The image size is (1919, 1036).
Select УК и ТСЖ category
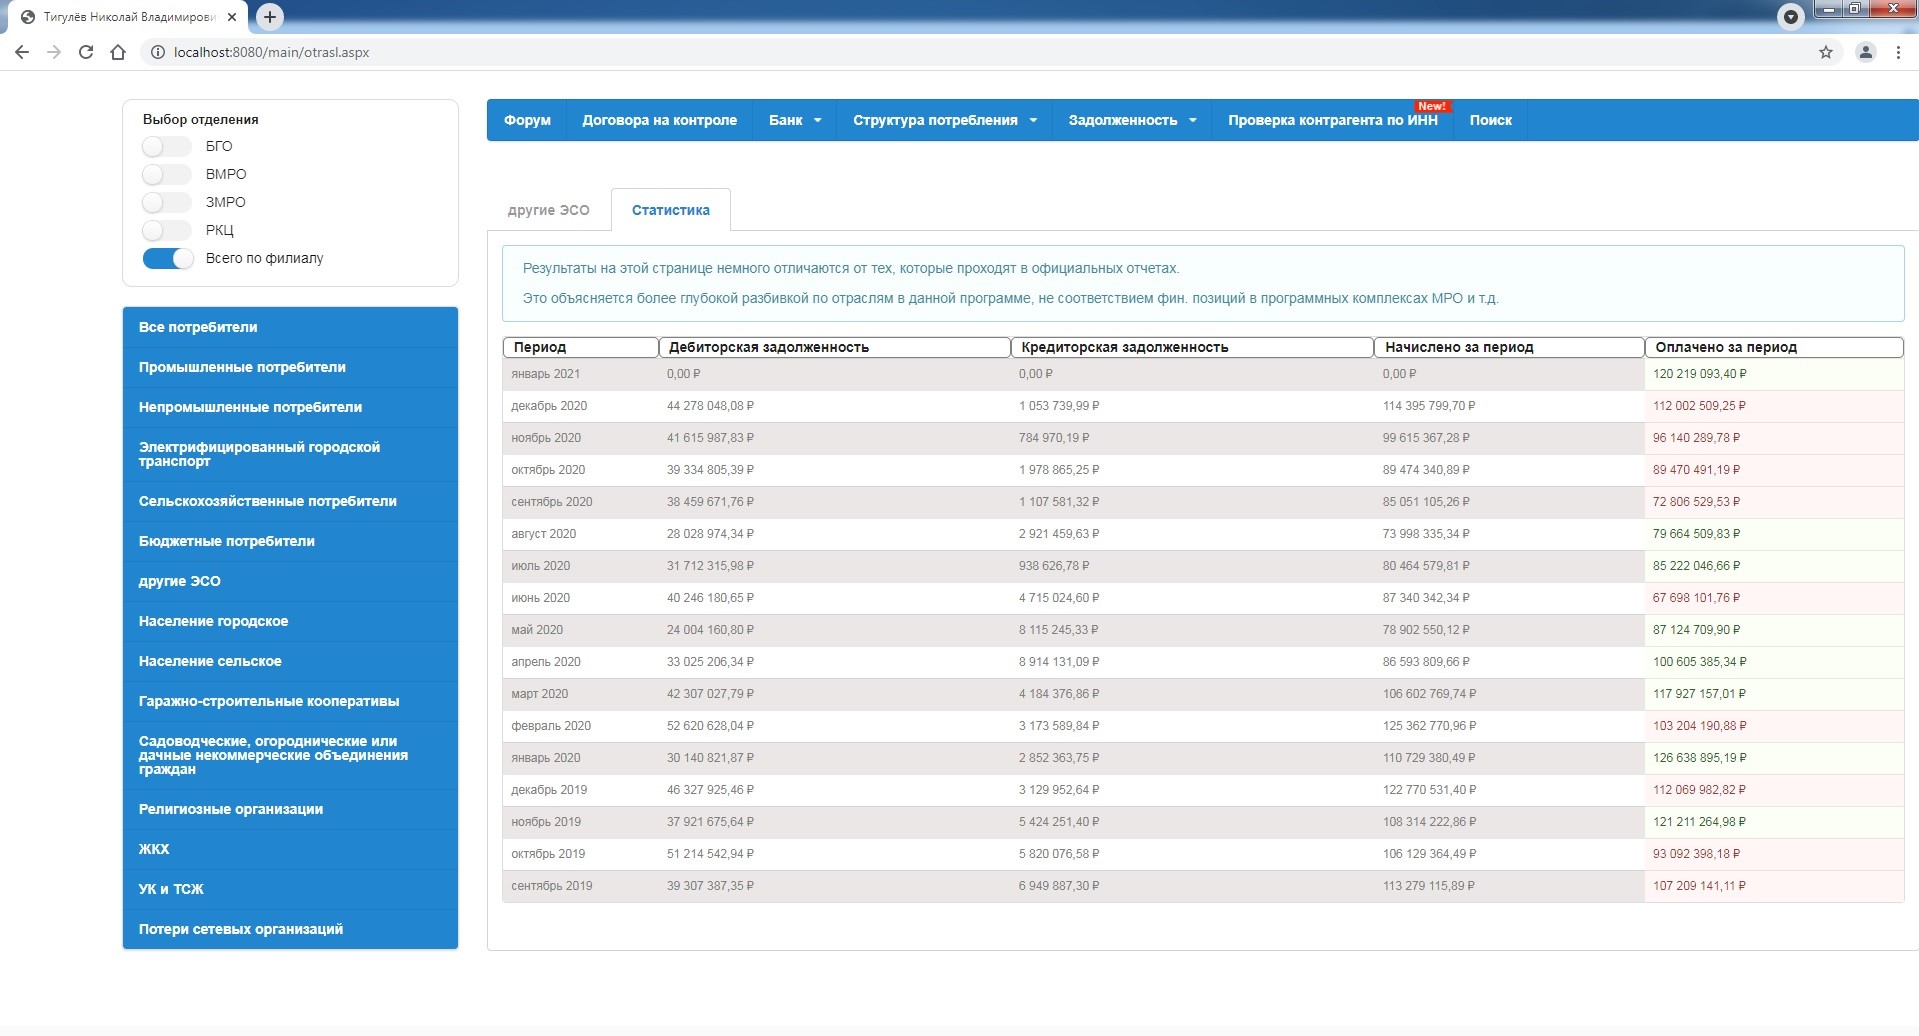(290, 889)
